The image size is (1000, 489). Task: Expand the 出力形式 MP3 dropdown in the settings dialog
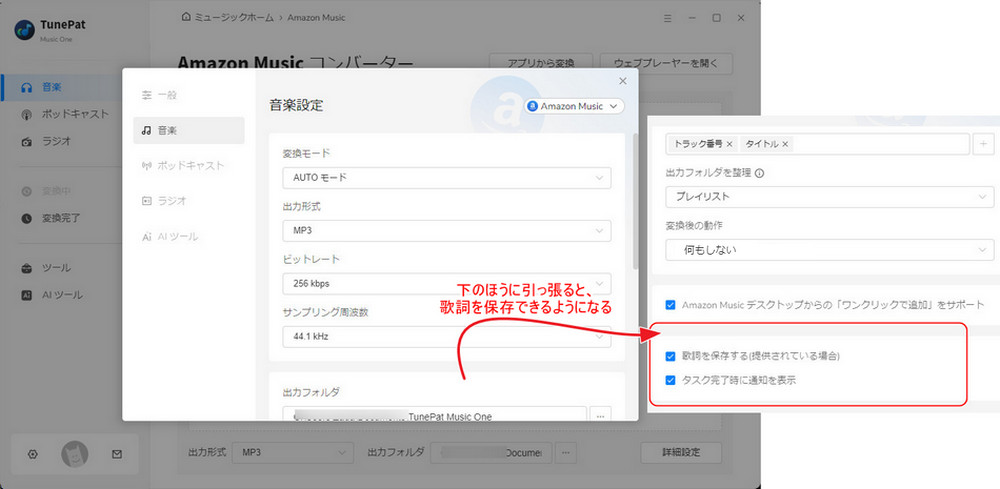pyautogui.click(x=446, y=231)
